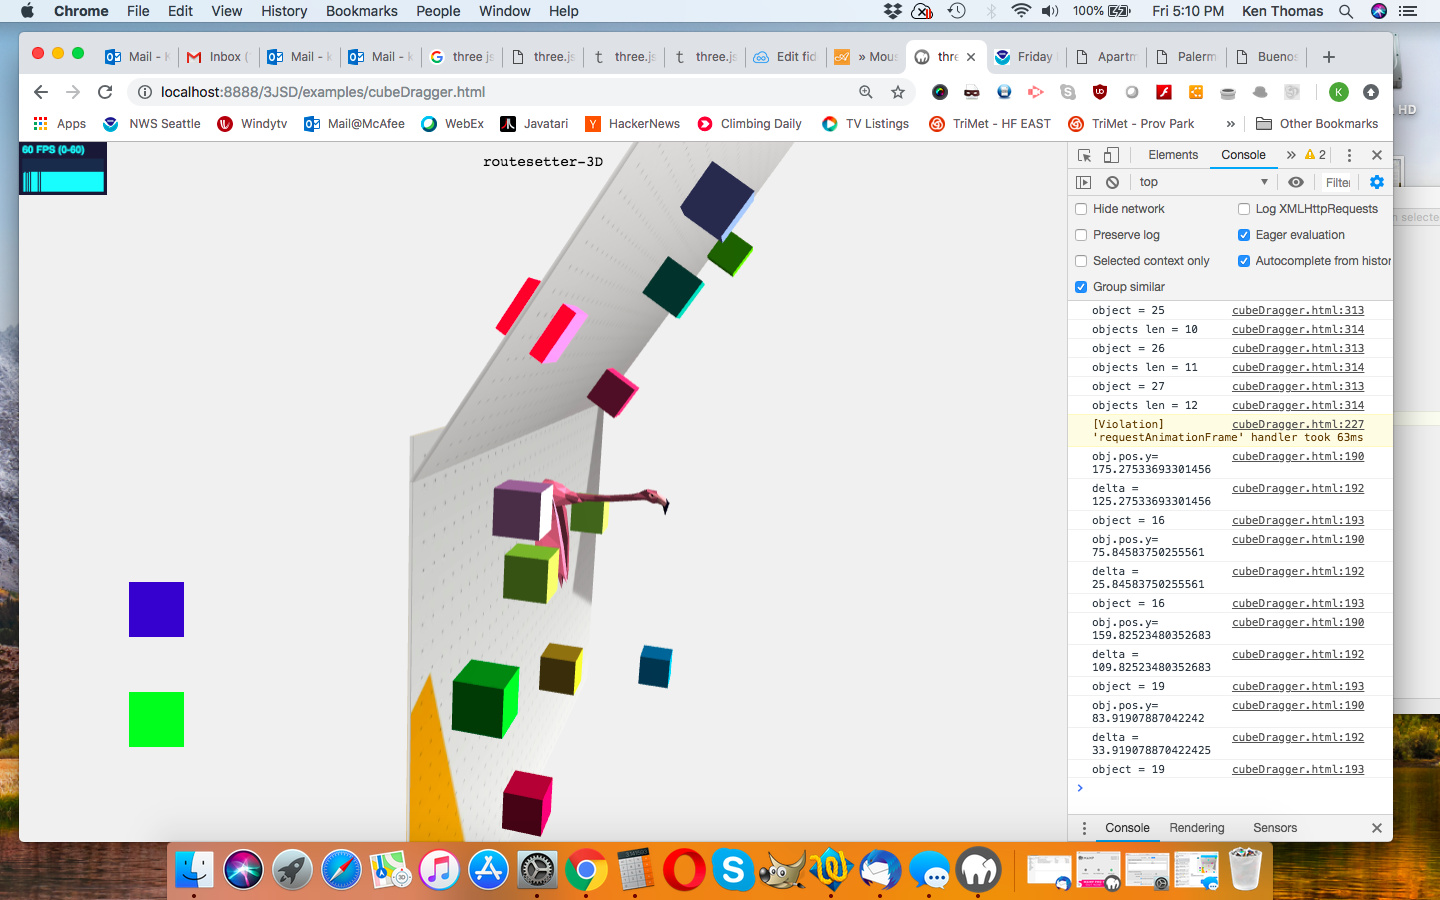Switch to the Elements tab
This screenshot has width=1440, height=900.
[1172, 155]
